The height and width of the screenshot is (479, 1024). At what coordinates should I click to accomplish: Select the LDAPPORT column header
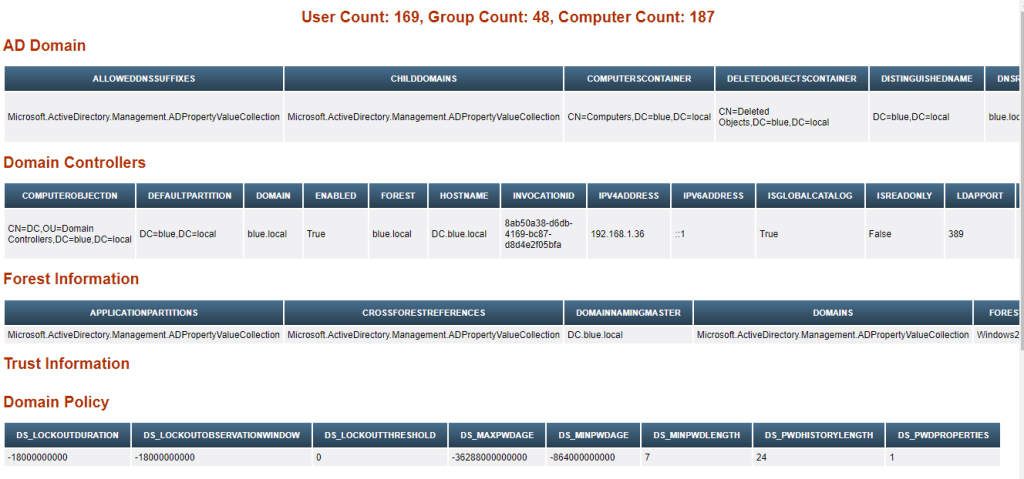(979, 196)
